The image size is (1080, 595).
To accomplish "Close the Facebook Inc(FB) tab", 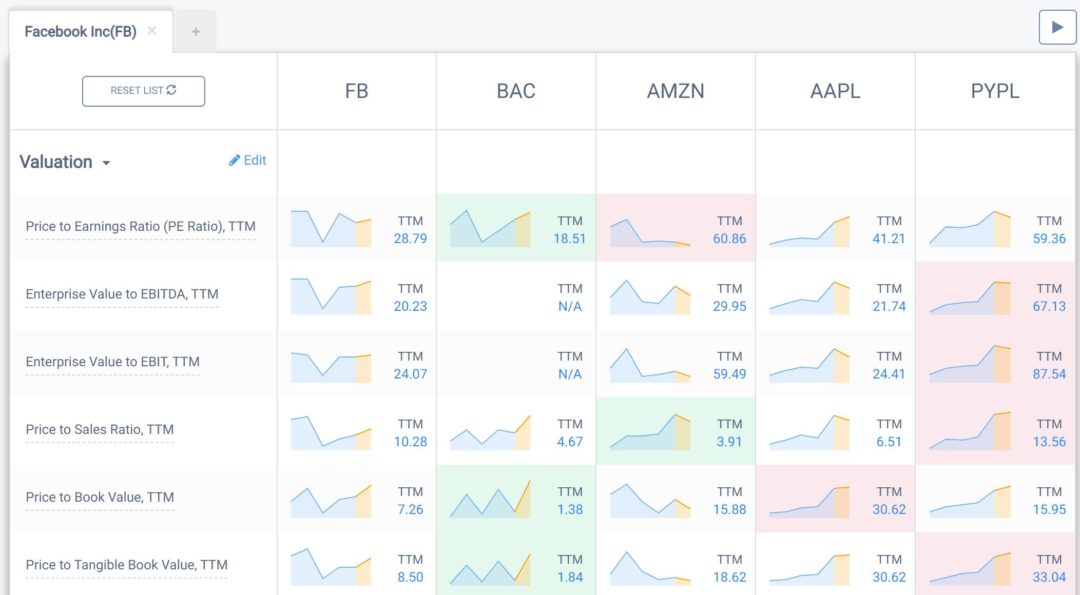I will pyautogui.click(x=152, y=30).
